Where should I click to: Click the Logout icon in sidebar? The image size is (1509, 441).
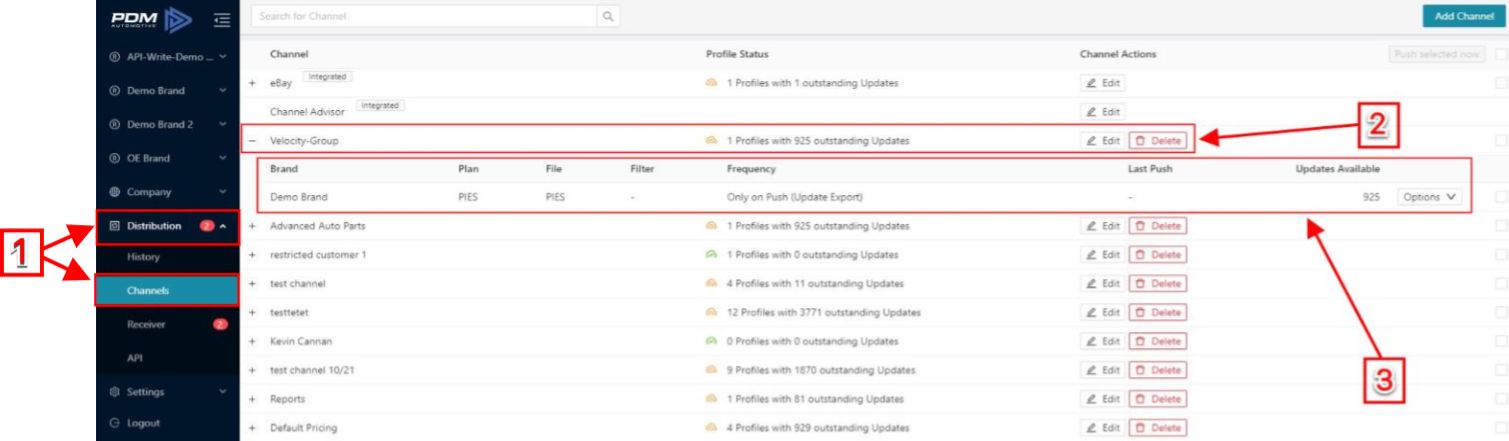115,423
